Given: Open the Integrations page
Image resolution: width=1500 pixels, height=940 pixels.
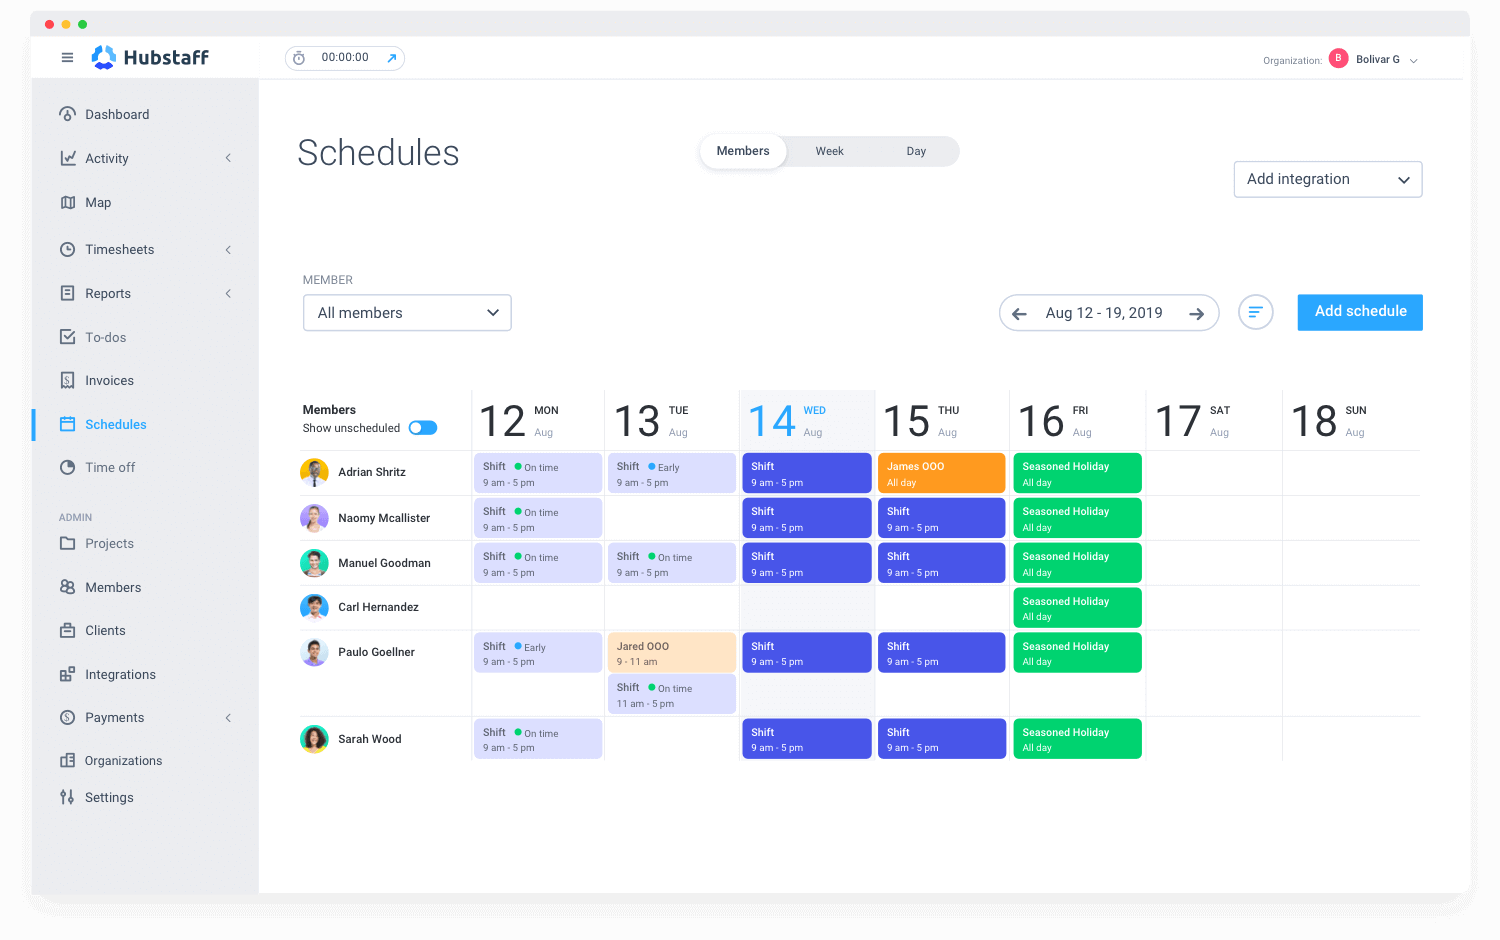Looking at the screenshot, I should point(119,674).
